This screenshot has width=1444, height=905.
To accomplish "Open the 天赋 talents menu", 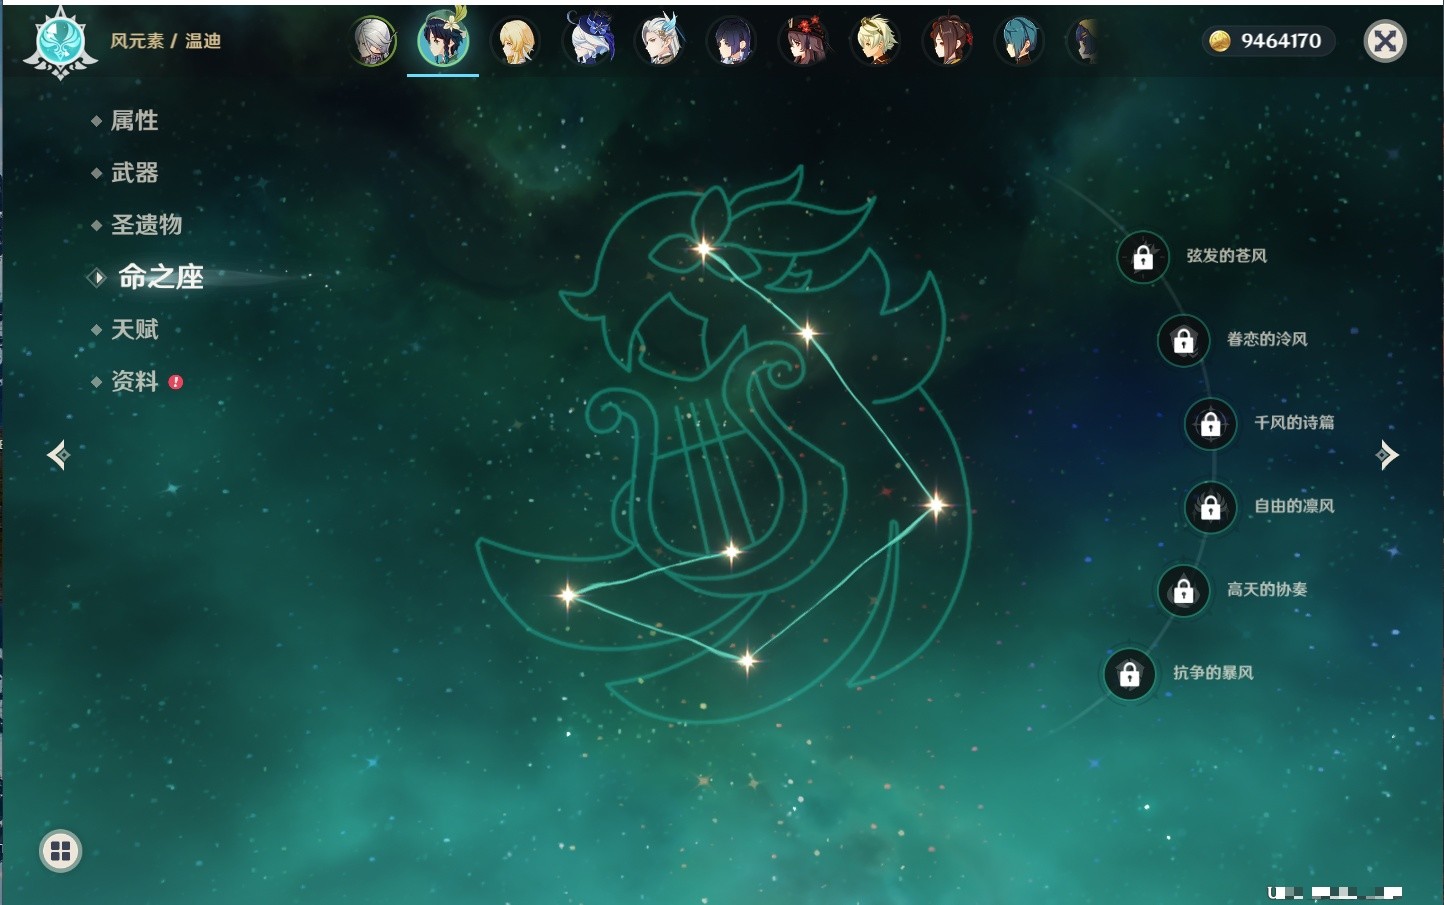I will click(134, 329).
